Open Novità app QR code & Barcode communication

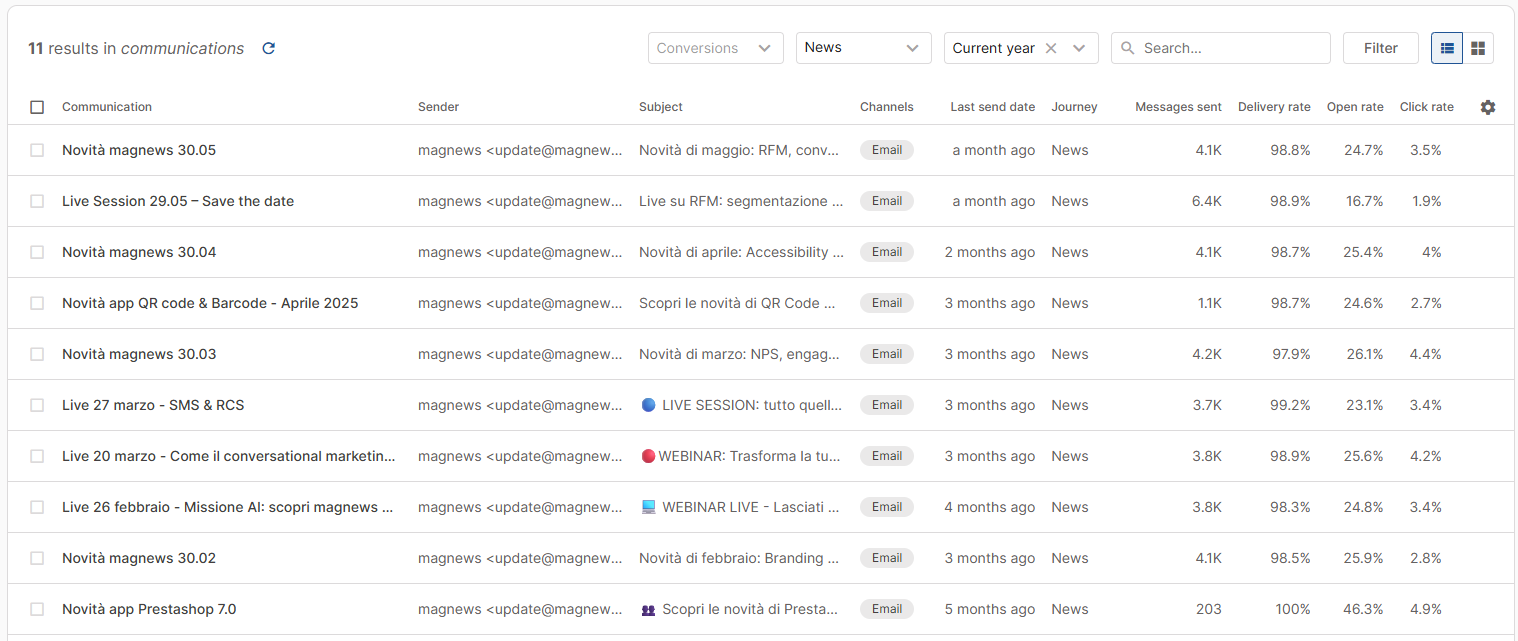(210, 303)
